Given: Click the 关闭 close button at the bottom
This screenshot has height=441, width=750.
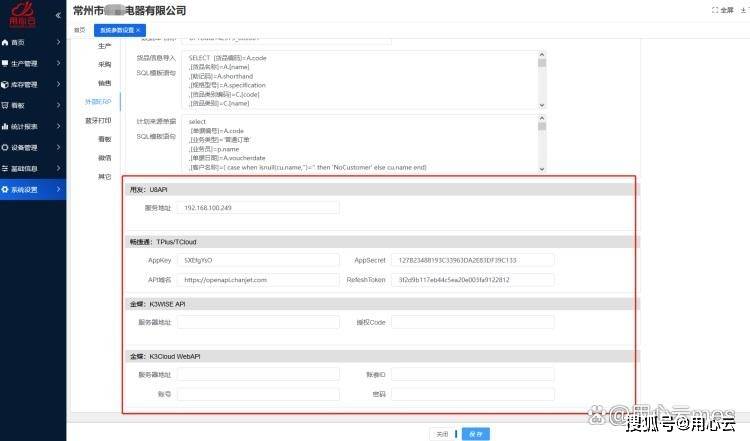Looking at the screenshot, I should click(x=442, y=434).
